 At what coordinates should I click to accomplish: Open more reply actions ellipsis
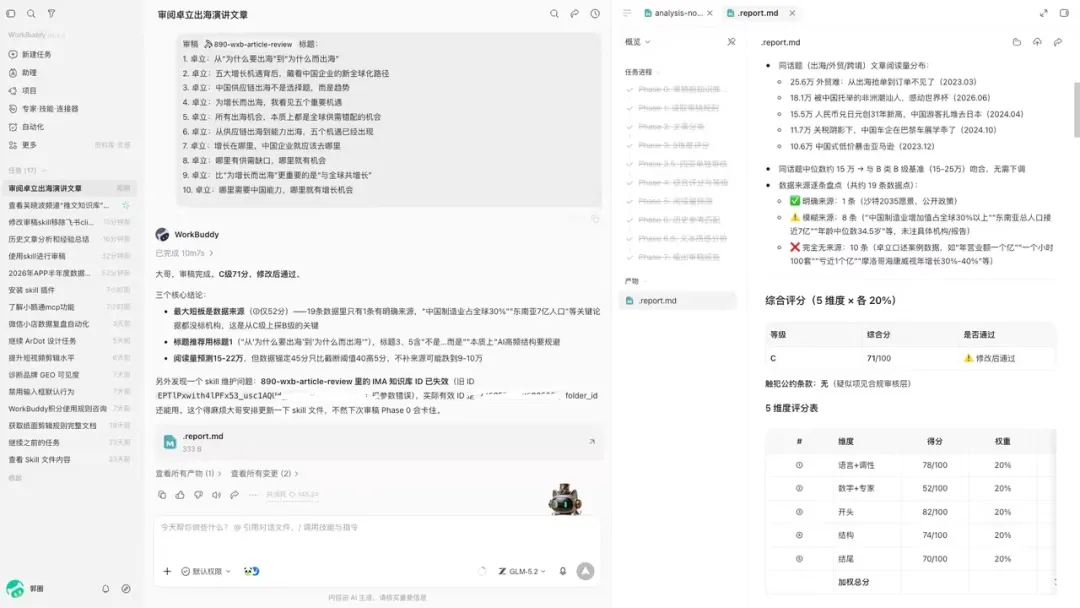coord(253,494)
